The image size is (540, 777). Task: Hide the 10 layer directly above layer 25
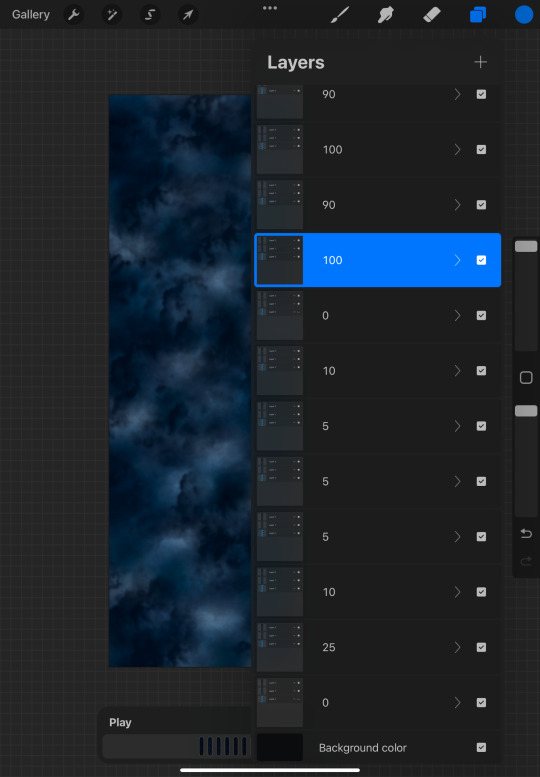(481, 592)
